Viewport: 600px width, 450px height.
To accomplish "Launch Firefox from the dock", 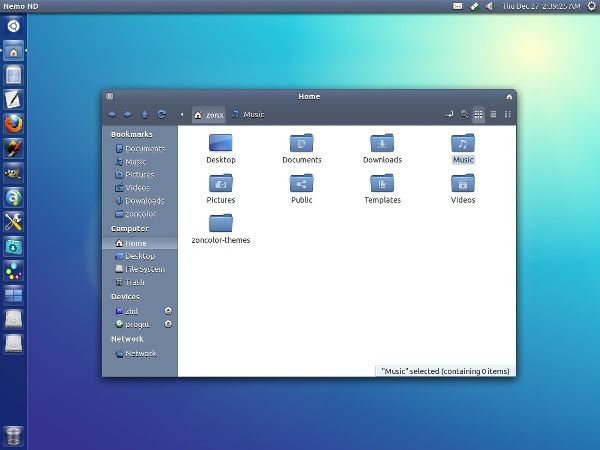I will pos(14,124).
